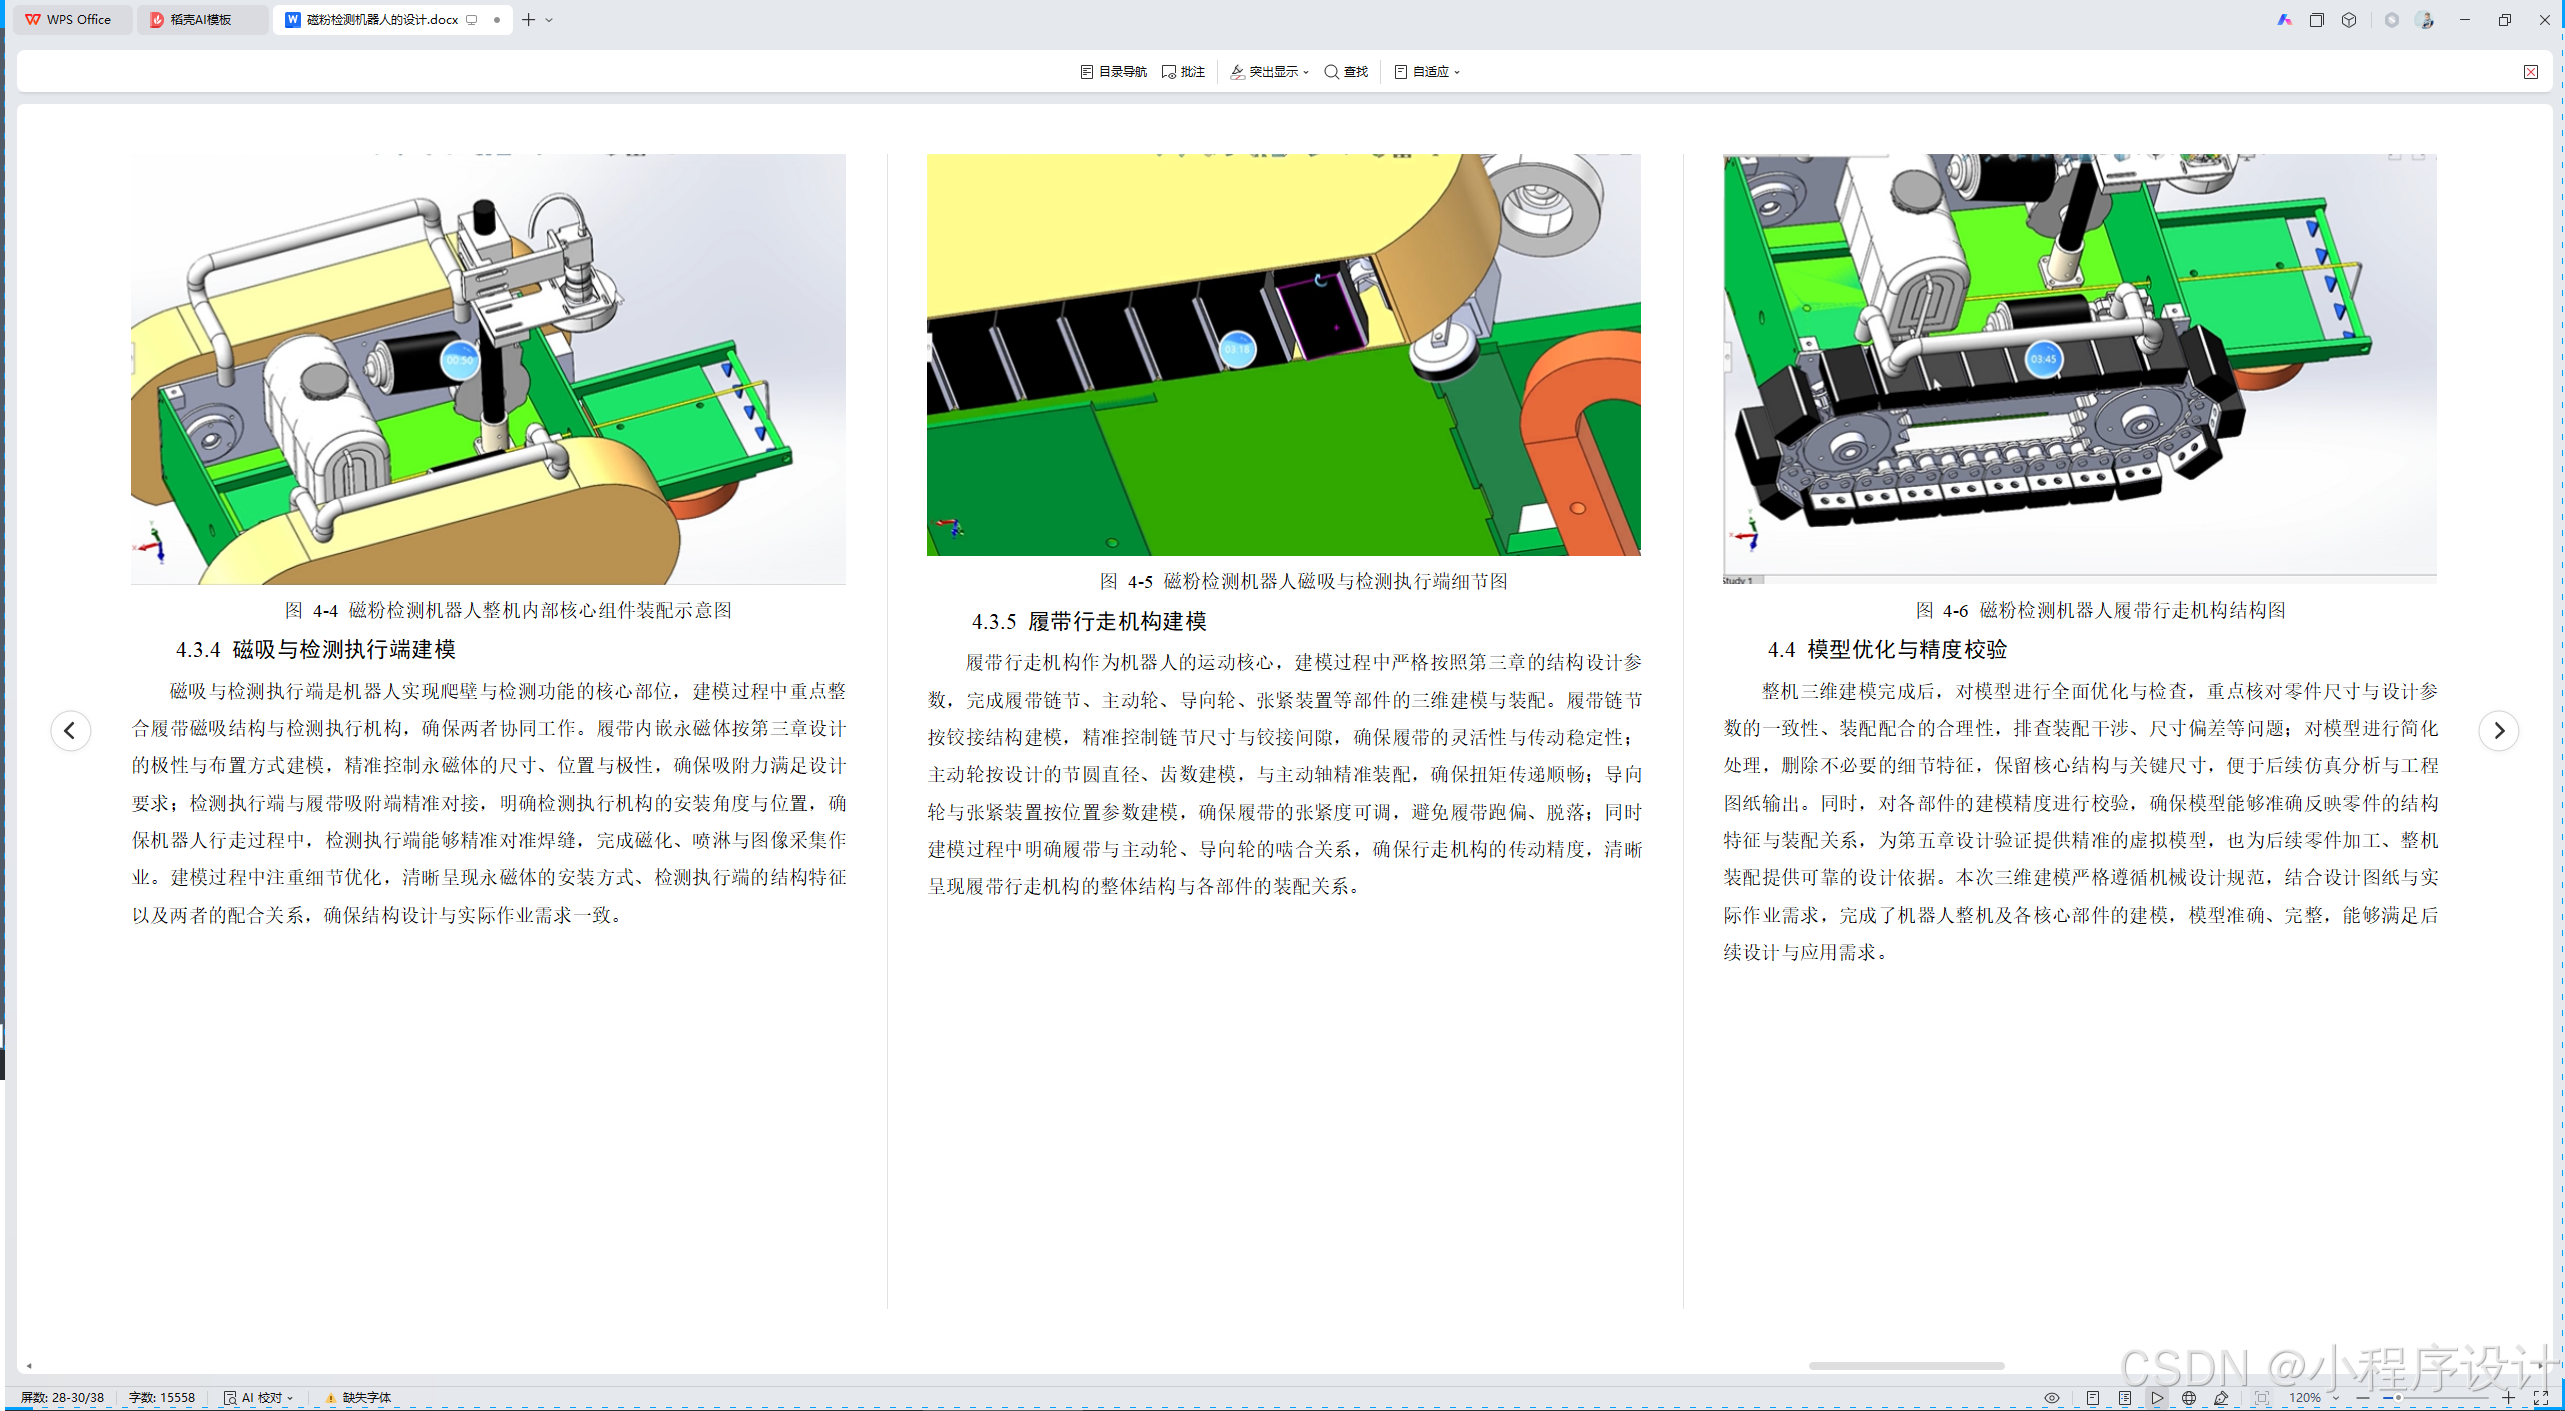The height and width of the screenshot is (1411, 2565).
Task: Toggle eye protection mode icon
Action: click(x=2052, y=1398)
